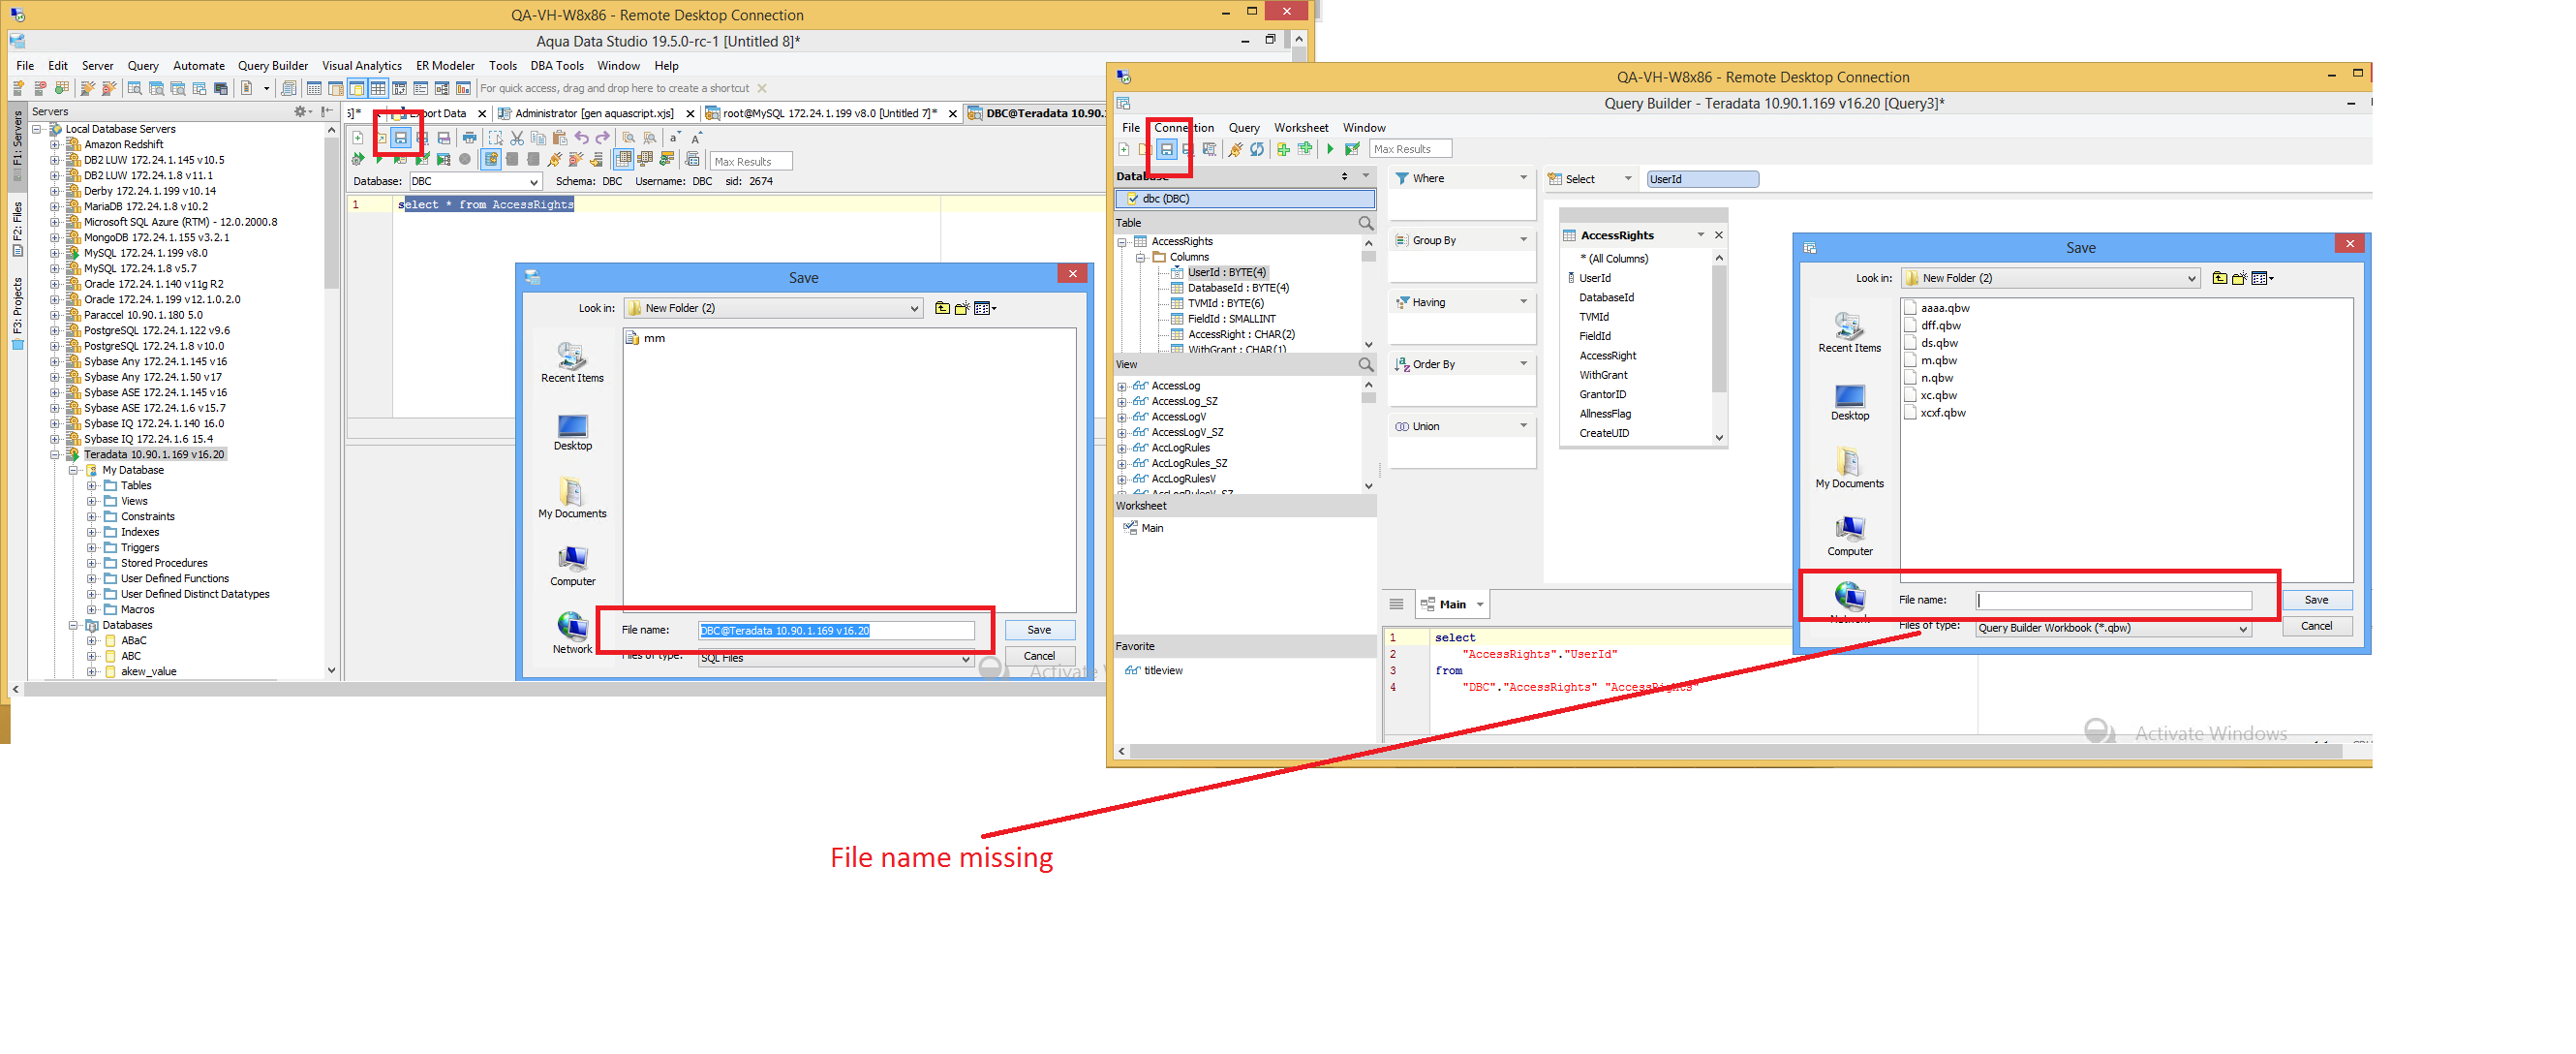Open the Where clause dropdown arrow
The image size is (2576, 1054).
click(1523, 178)
